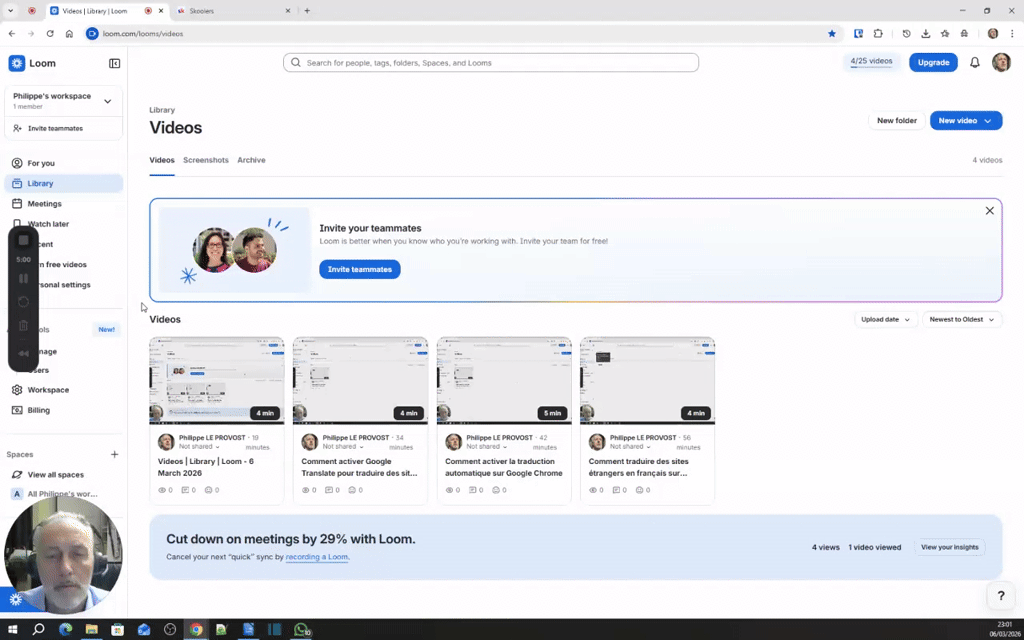The width and height of the screenshot is (1024, 640).
Task: Click View your insights button
Action: [950, 547]
